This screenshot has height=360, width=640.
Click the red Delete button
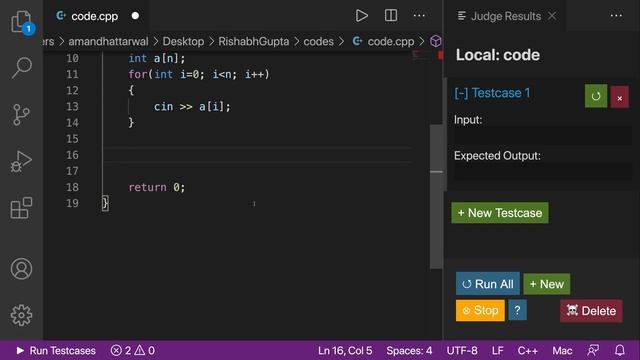(x=591, y=311)
